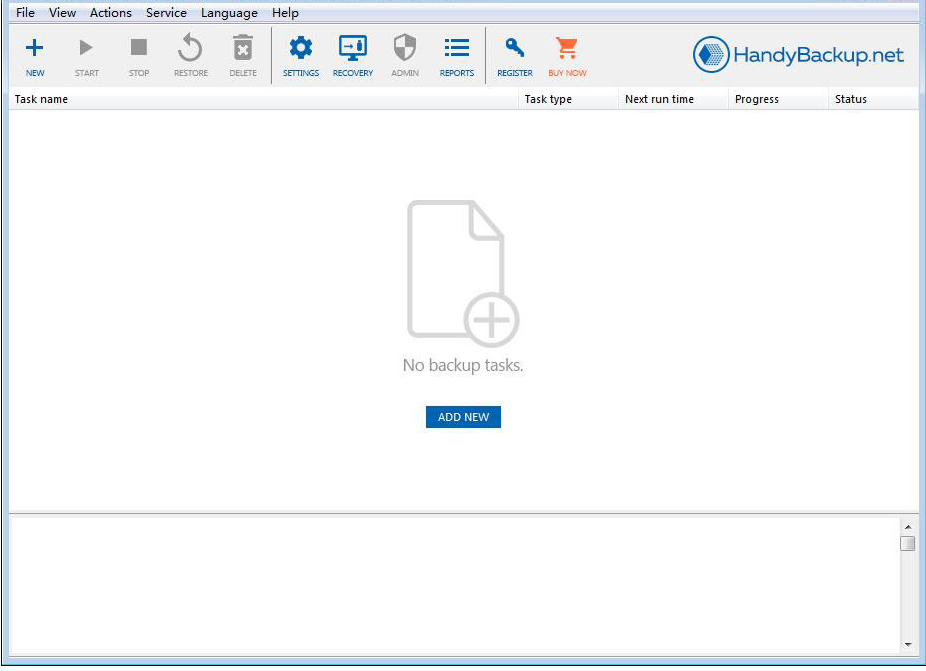
Task: Click the ADD NEW button
Action: coord(463,417)
